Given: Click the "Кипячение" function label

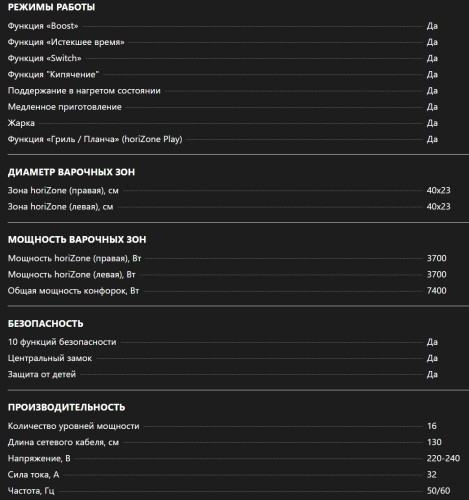Looking at the screenshot, I should [53, 75].
